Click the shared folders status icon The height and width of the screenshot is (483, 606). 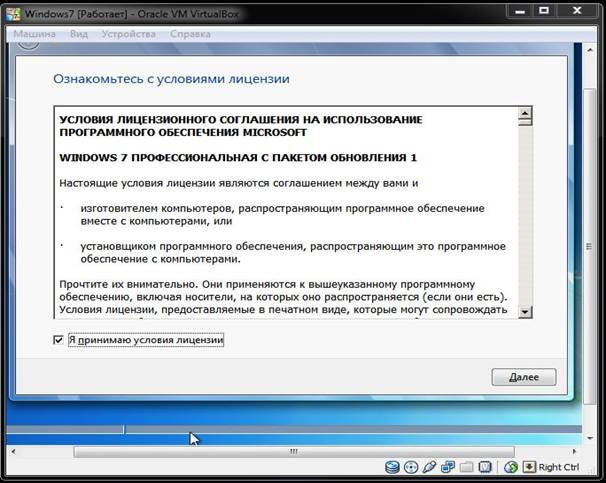point(466,467)
